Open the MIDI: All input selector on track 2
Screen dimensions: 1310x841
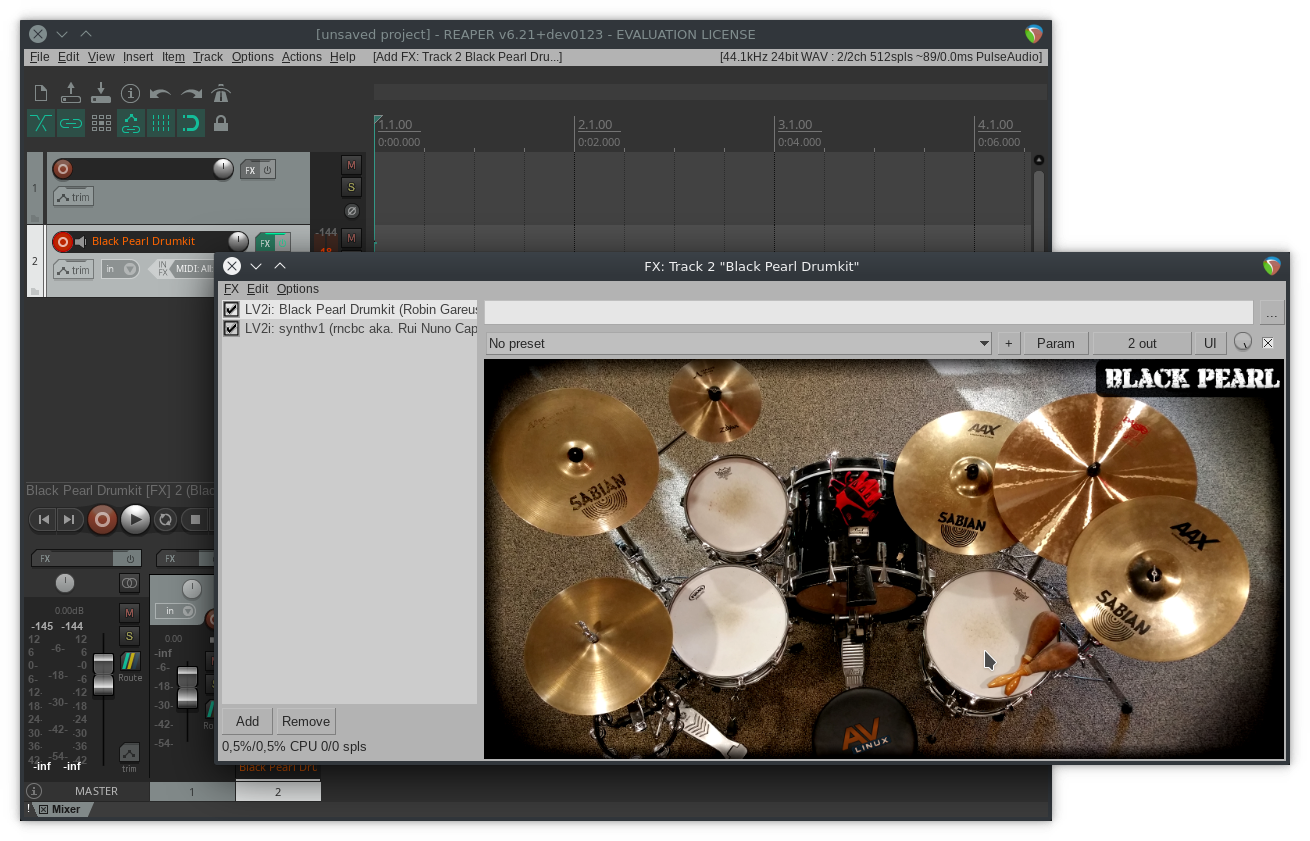coord(194,268)
